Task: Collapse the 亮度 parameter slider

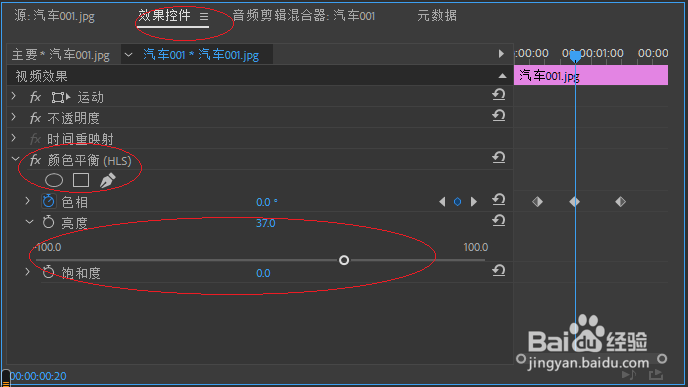Action: 29,222
